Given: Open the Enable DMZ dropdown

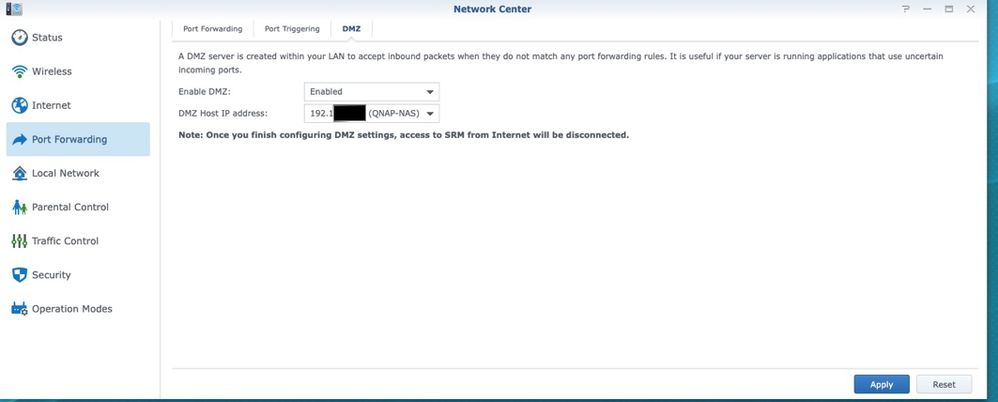Looking at the screenshot, I should (x=372, y=92).
